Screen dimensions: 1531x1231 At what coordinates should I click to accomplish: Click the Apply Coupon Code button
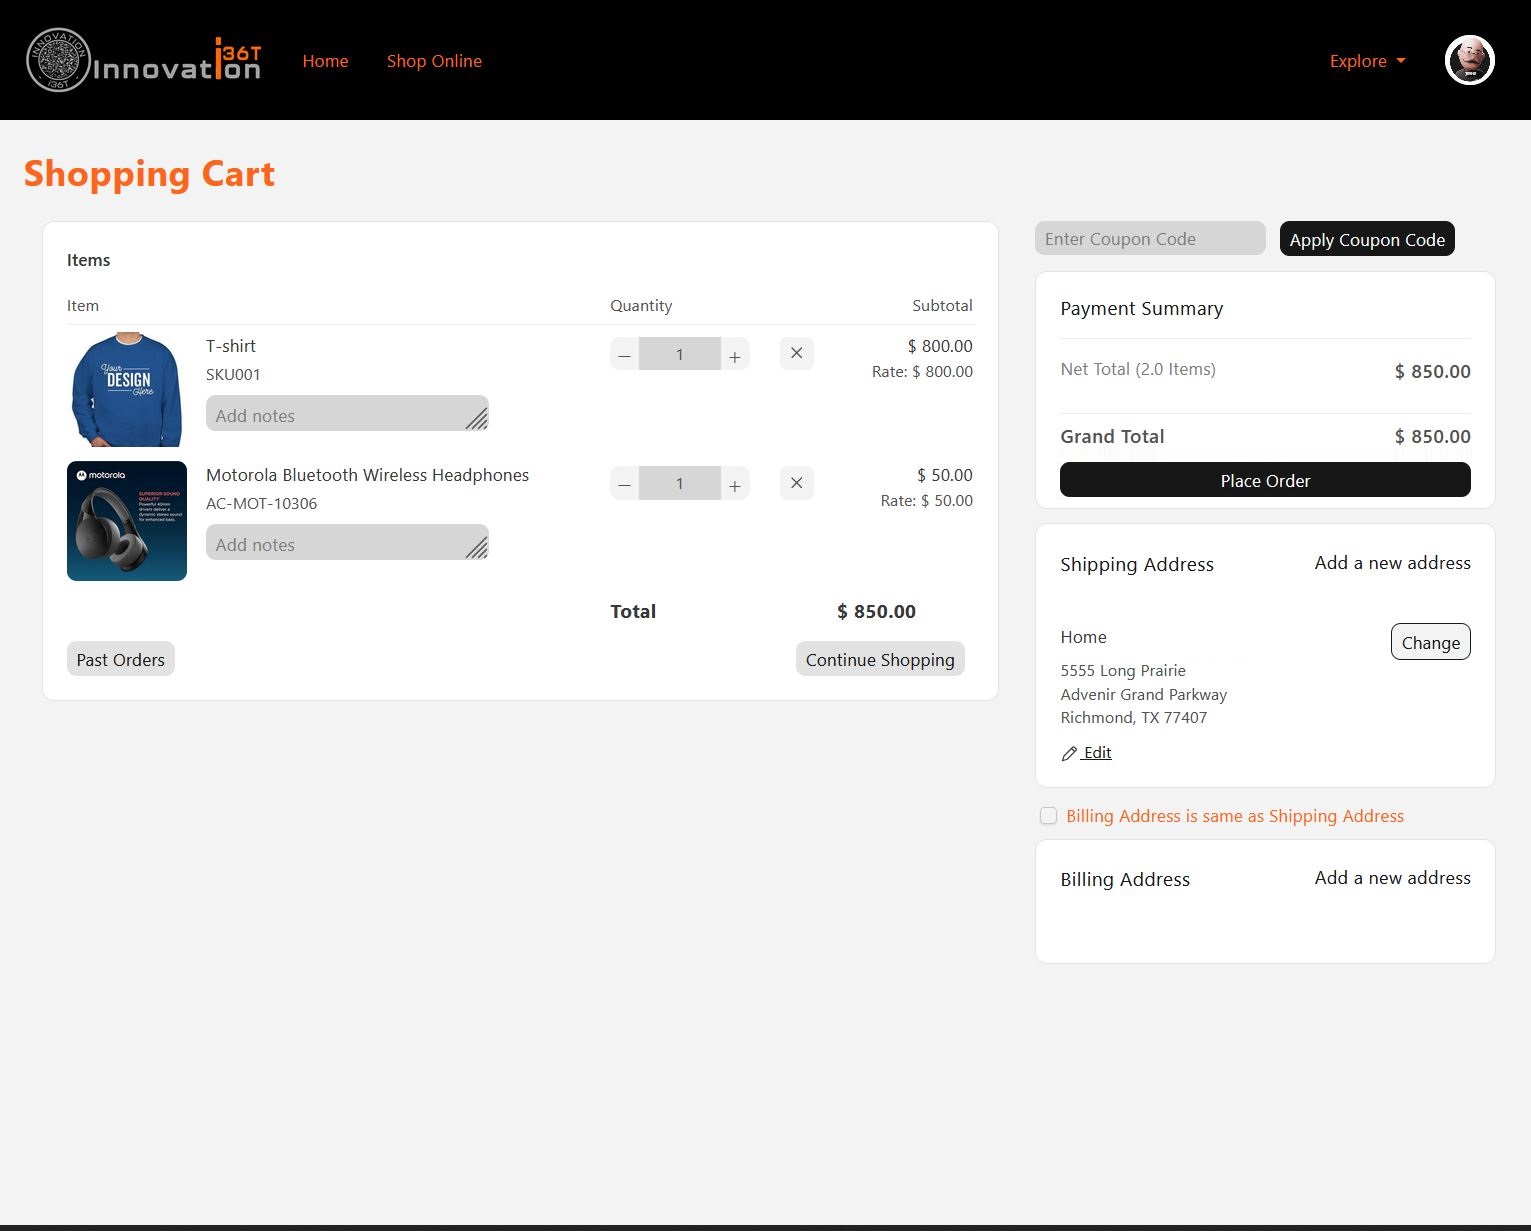pos(1366,239)
